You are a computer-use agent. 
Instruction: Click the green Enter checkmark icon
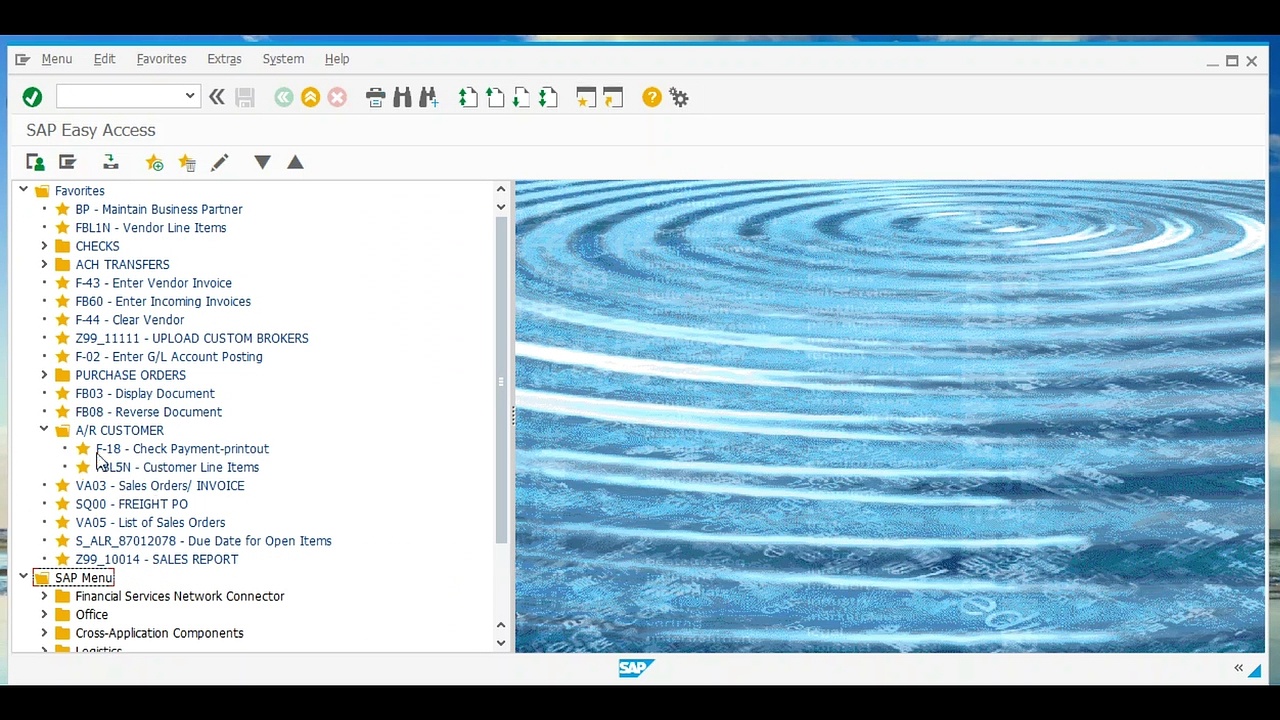click(32, 97)
